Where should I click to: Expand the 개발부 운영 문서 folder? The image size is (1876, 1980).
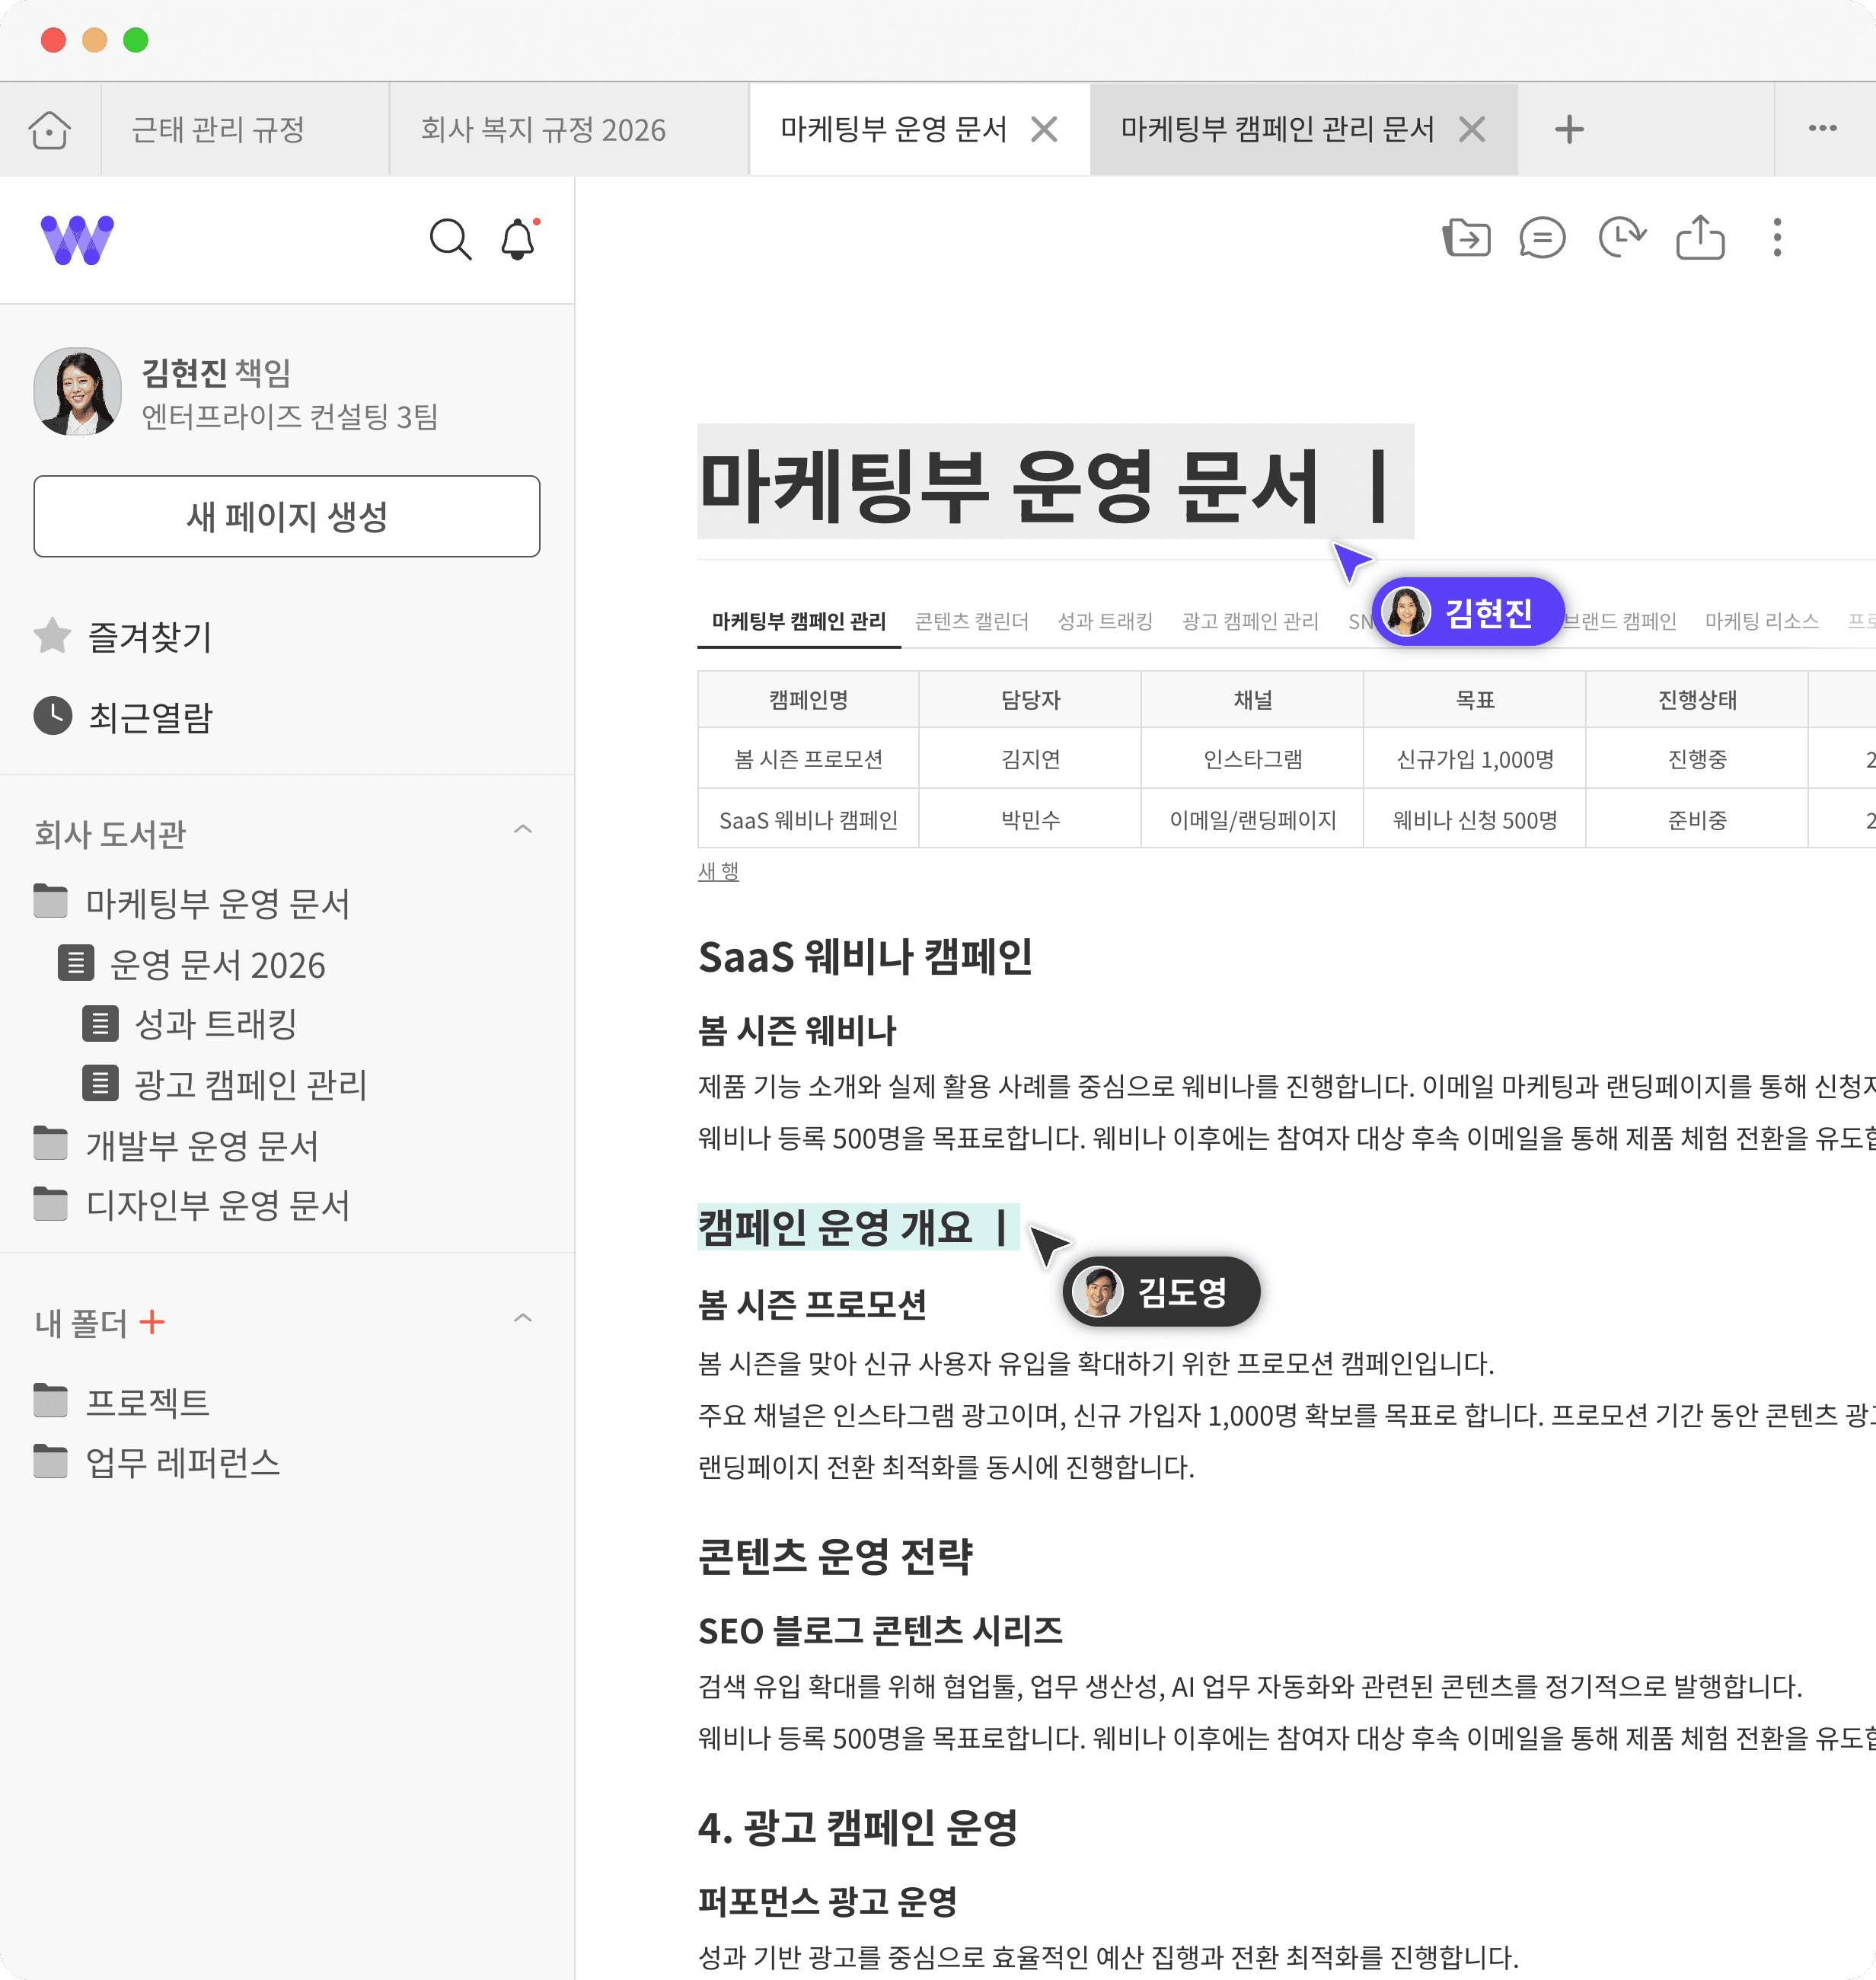tap(201, 1145)
